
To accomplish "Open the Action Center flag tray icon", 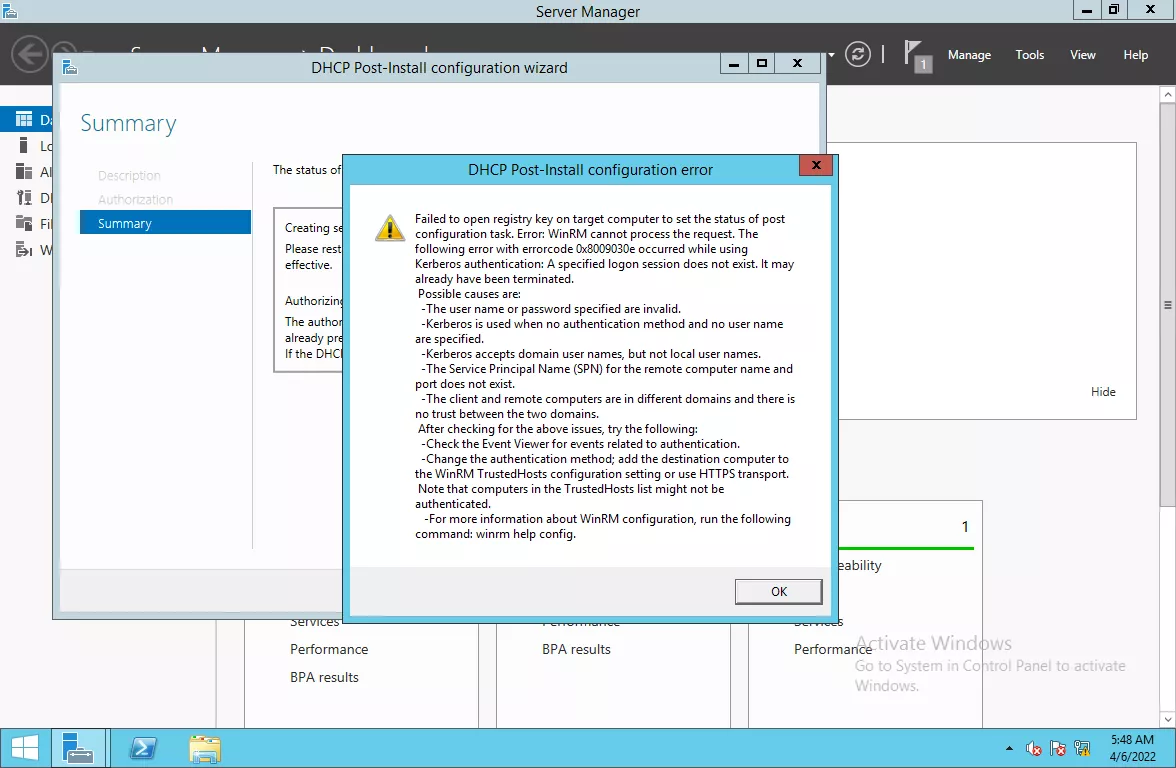I will tap(1058, 748).
